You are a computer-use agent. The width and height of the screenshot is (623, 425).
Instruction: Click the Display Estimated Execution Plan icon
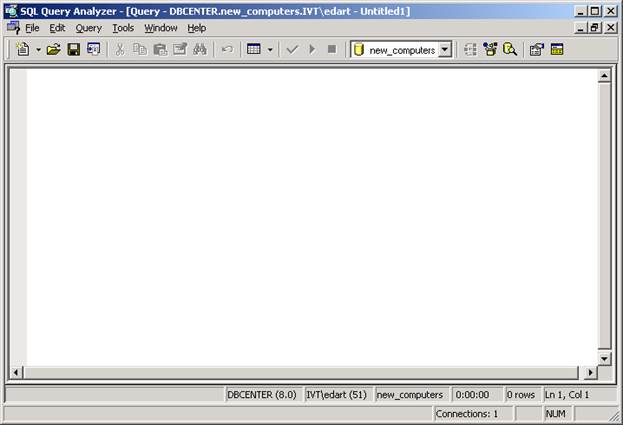[x=470, y=49]
